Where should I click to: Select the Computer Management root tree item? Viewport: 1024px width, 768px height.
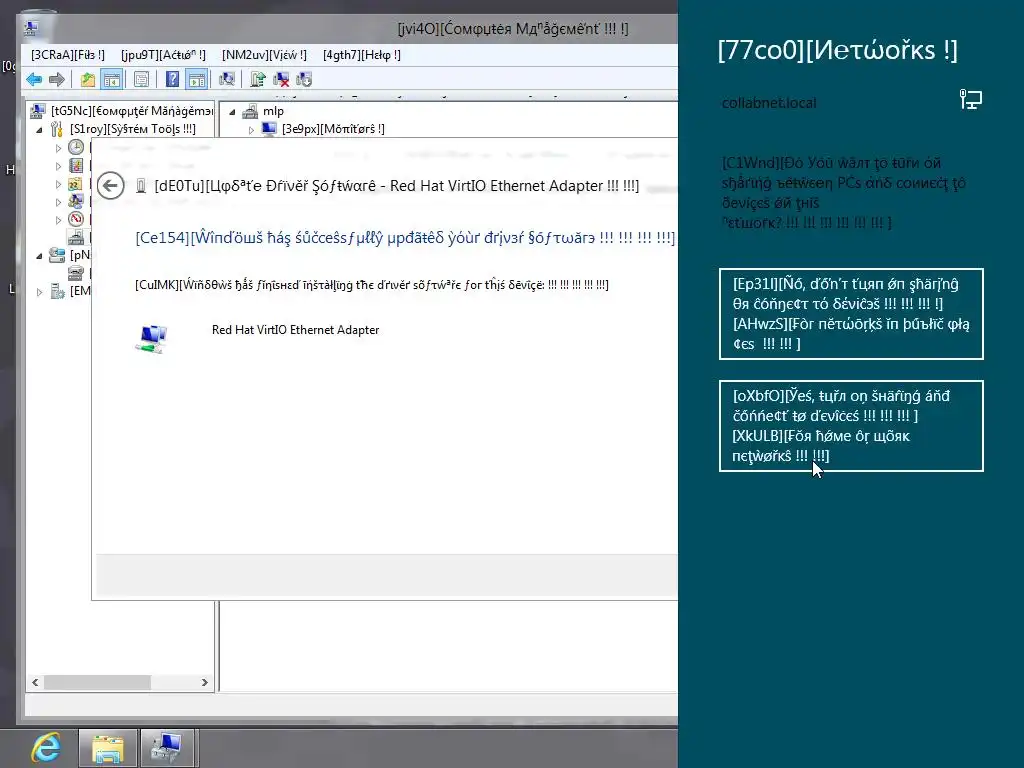[x=132, y=111]
